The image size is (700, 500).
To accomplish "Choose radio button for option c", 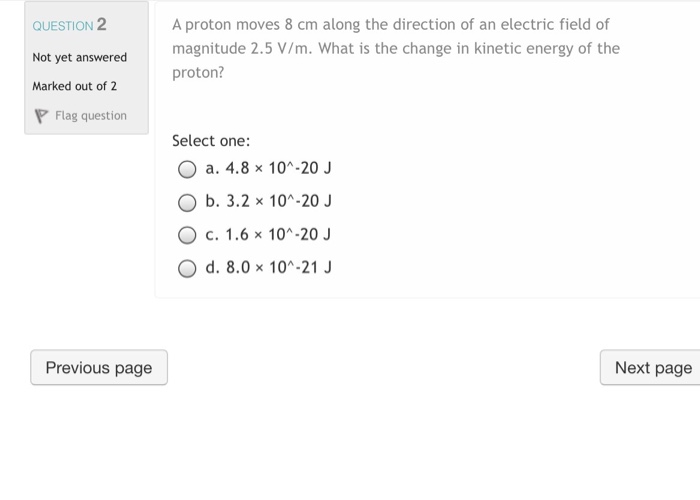I will tap(187, 235).
